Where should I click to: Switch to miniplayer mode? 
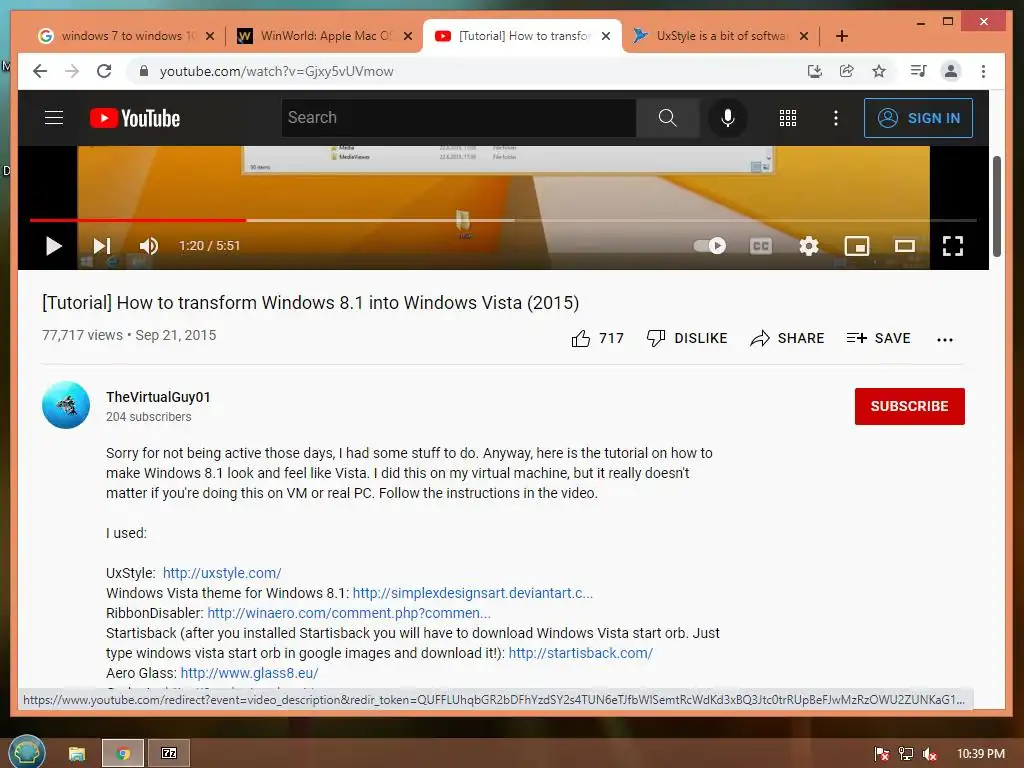[857, 246]
